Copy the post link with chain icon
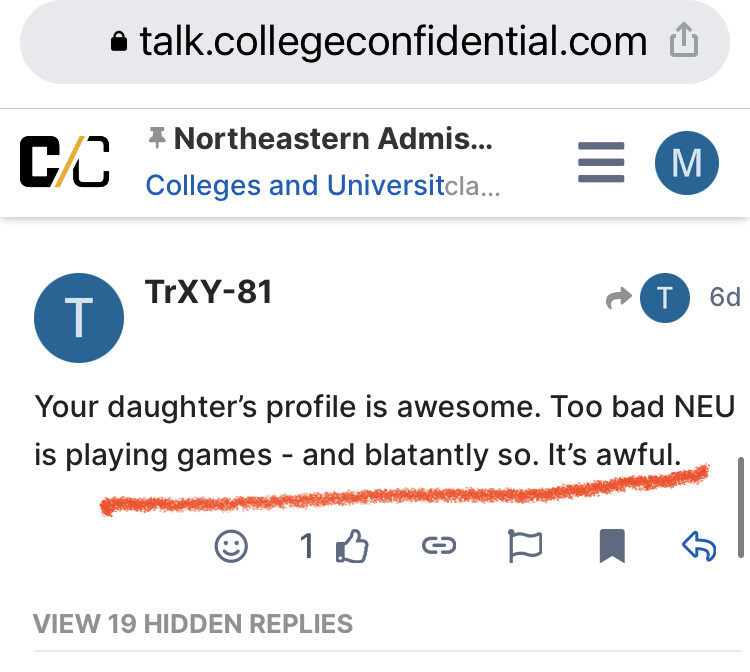 pyautogui.click(x=439, y=545)
